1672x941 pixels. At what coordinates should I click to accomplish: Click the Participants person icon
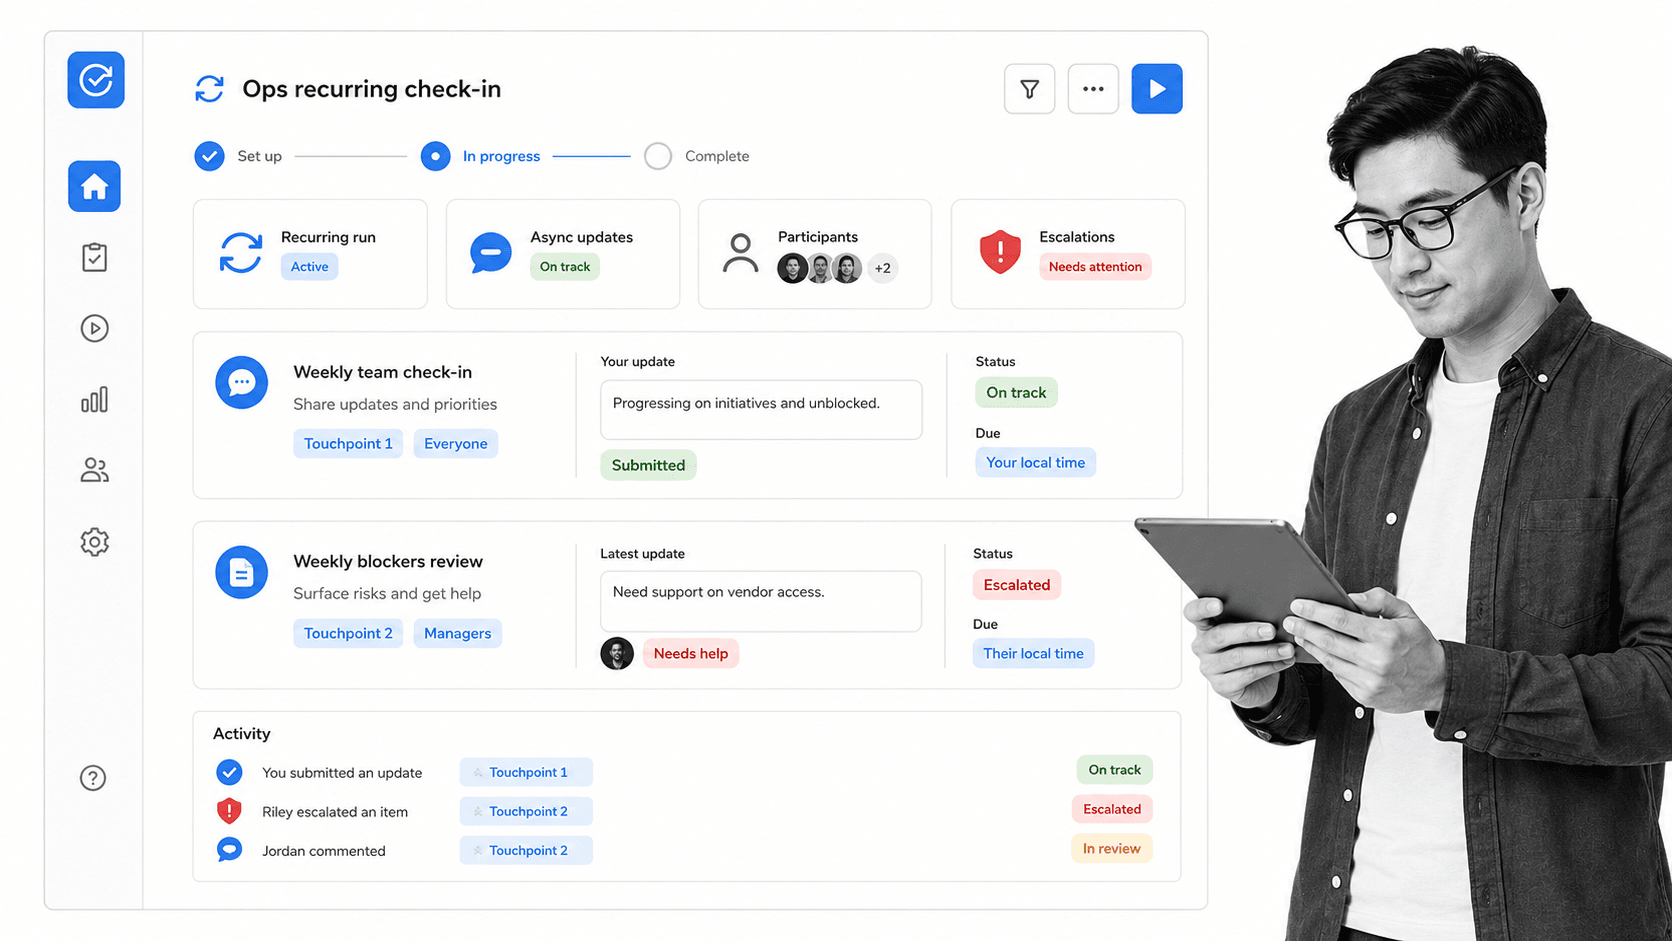click(740, 253)
